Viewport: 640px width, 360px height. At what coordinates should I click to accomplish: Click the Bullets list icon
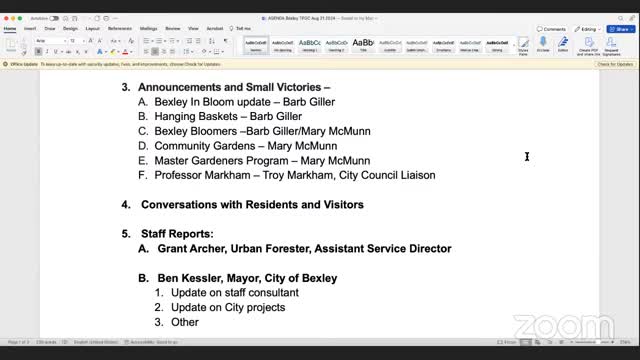point(146,41)
